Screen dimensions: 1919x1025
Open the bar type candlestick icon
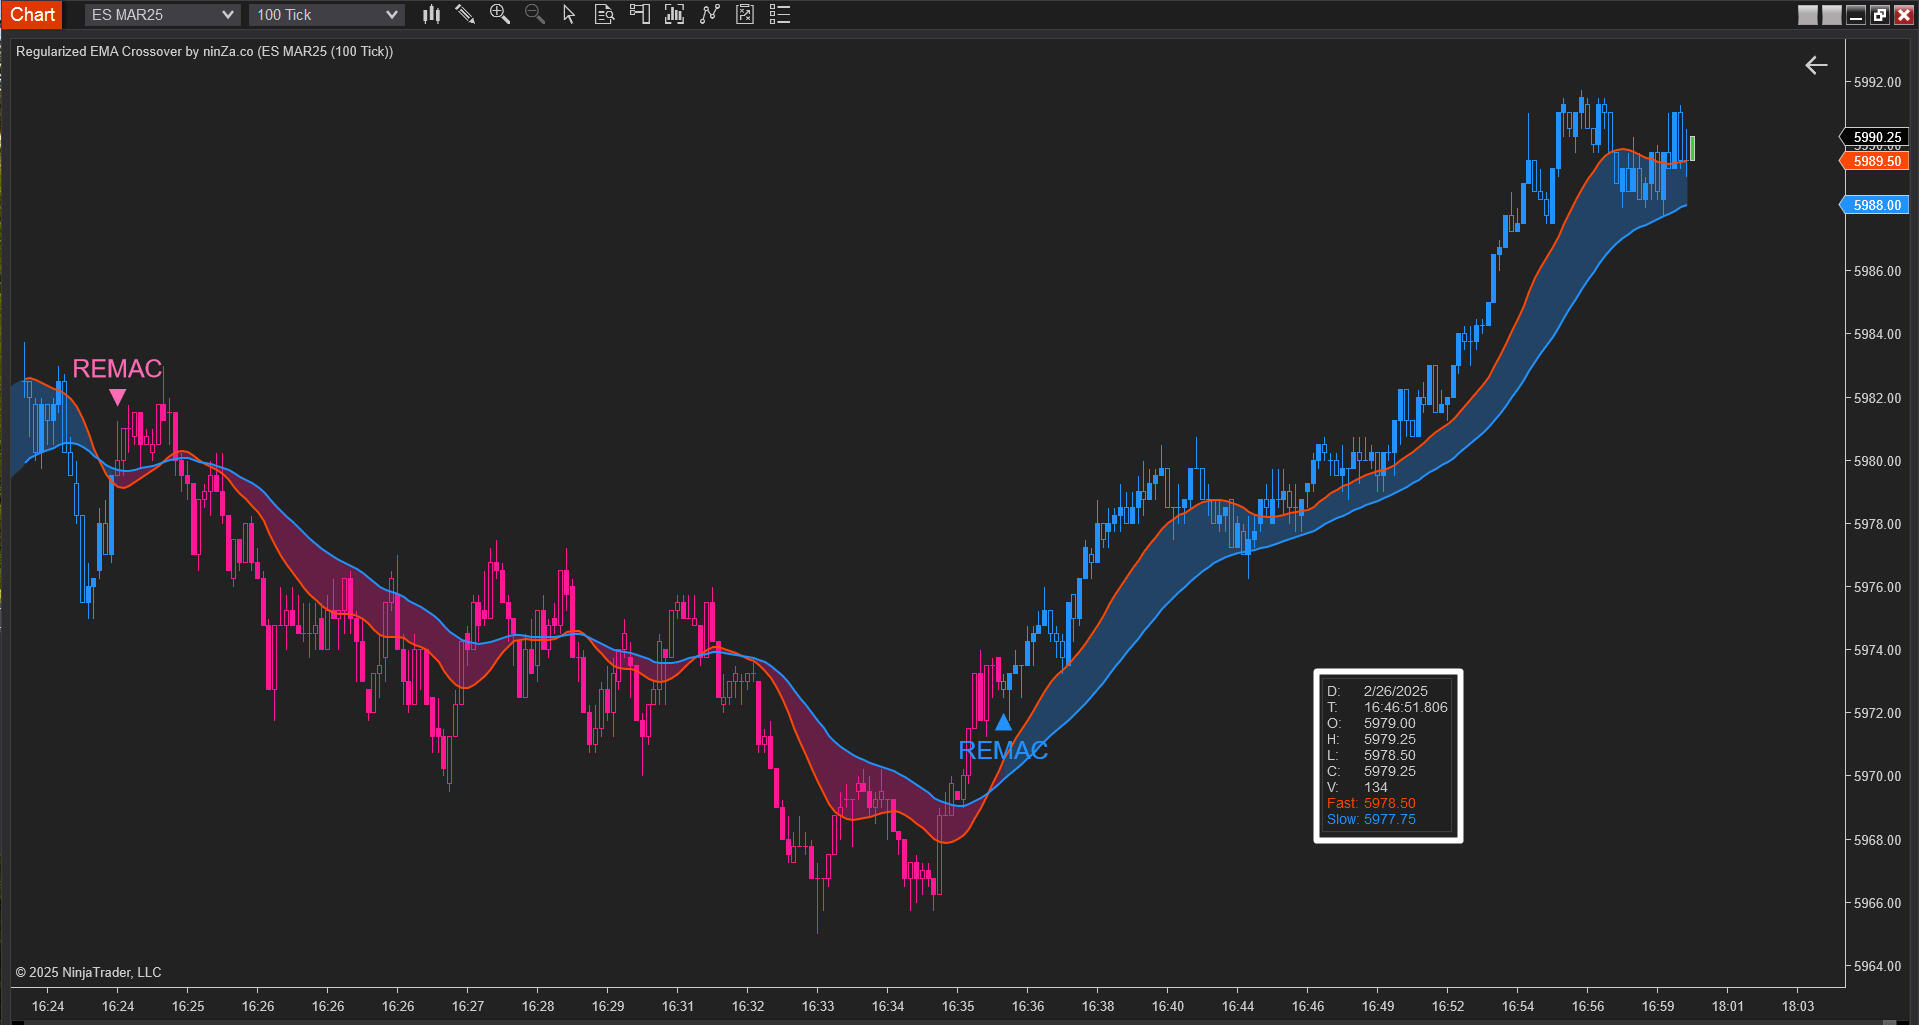[x=431, y=14]
